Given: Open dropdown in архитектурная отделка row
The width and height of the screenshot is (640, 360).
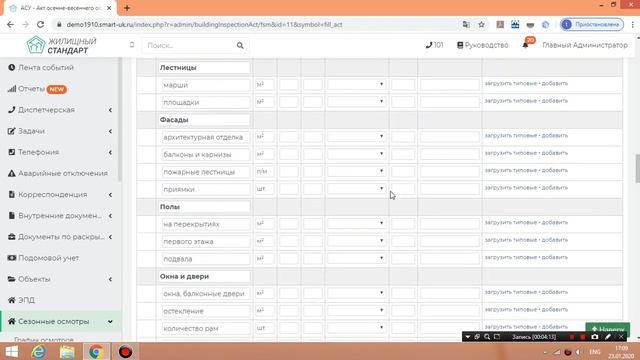Looking at the screenshot, I should (x=356, y=137).
